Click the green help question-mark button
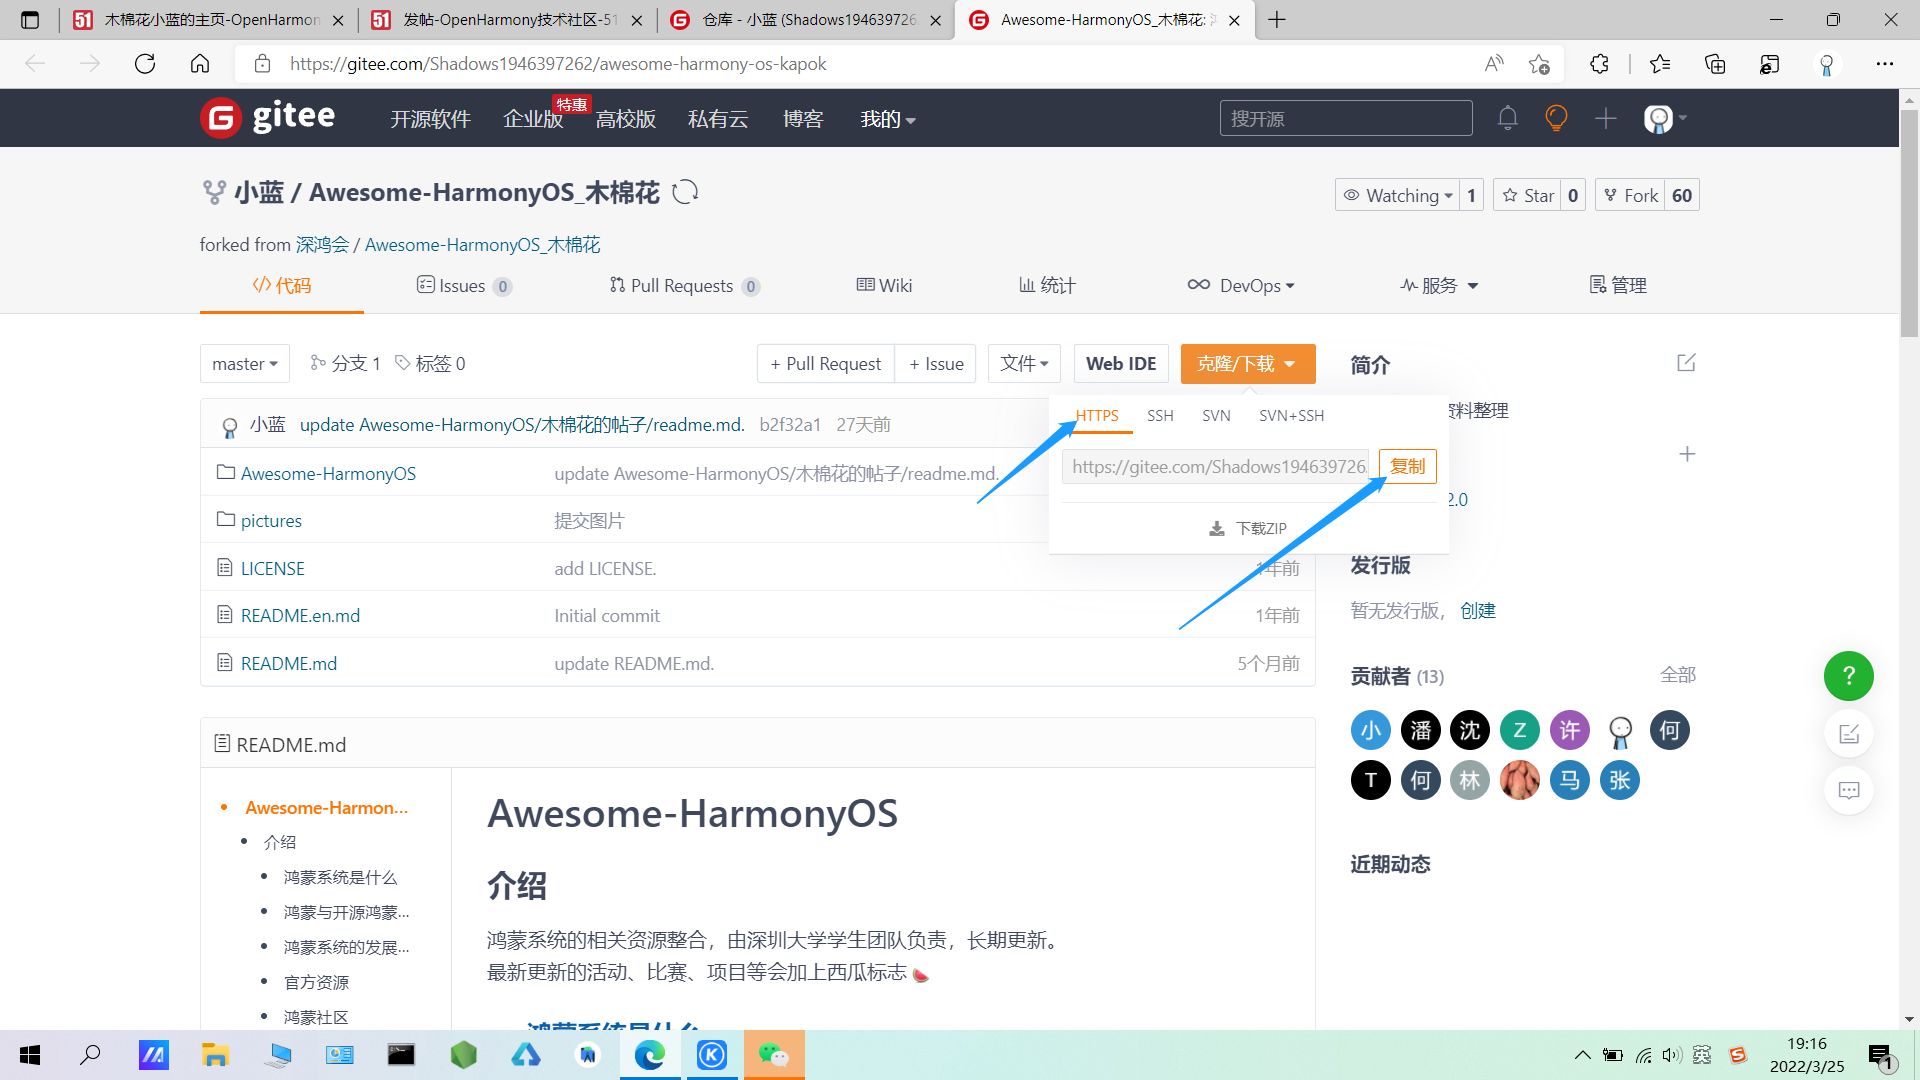This screenshot has width=1920, height=1080. (x=1848, y=676)
